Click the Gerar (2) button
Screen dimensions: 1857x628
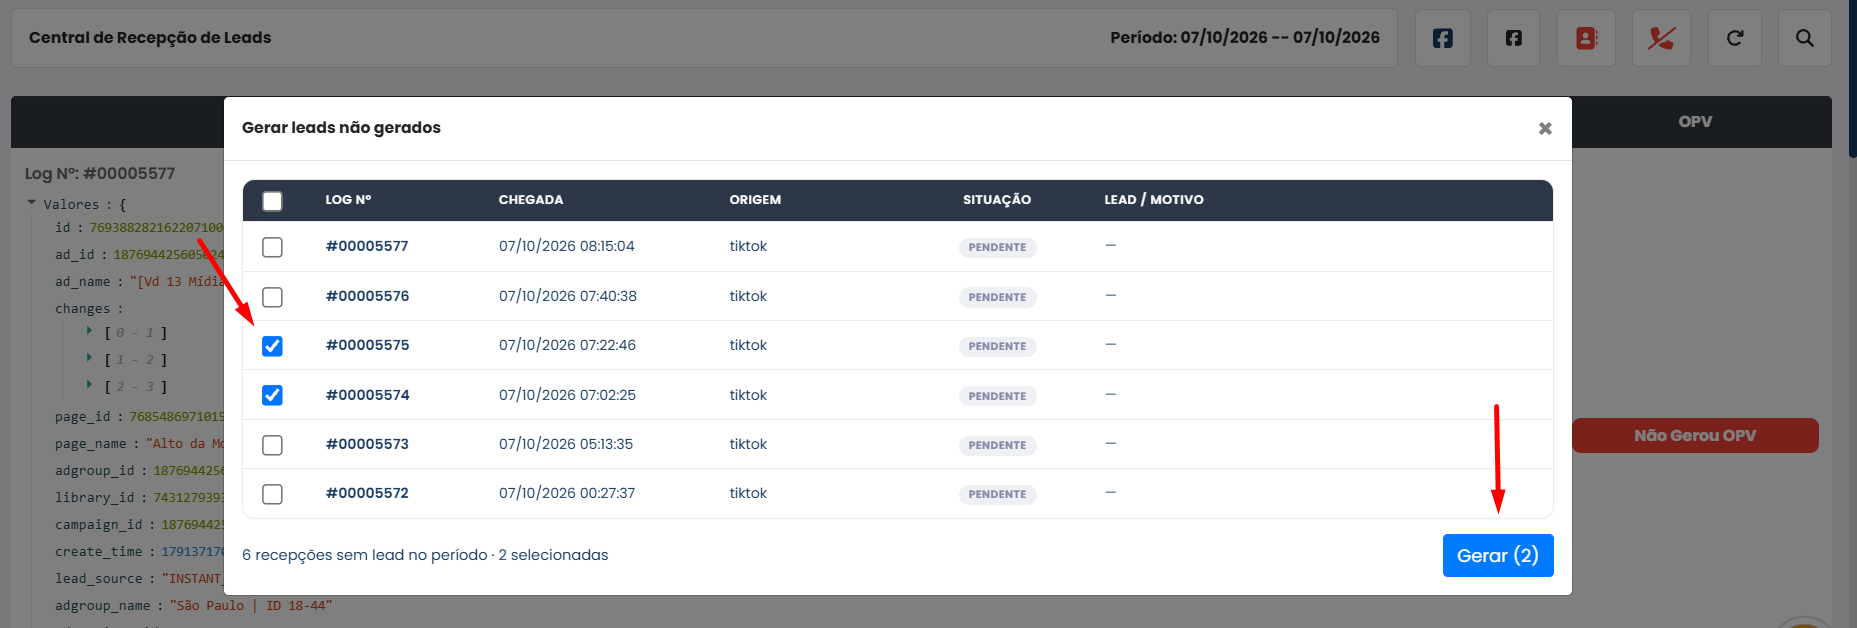coord(1498,556)
